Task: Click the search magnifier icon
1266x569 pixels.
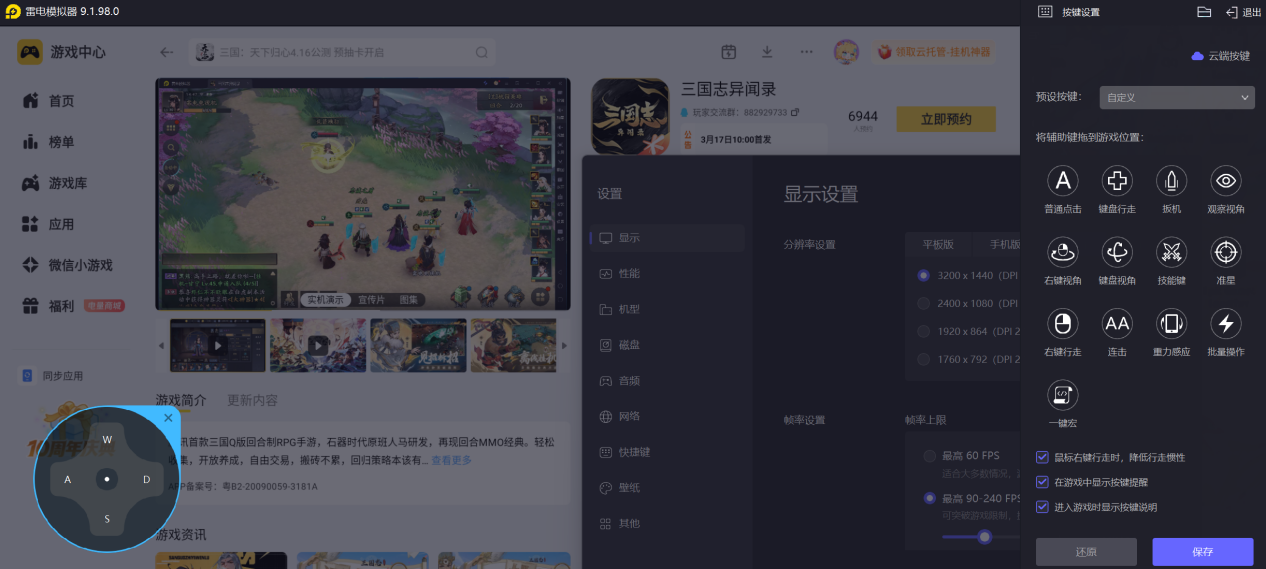Action: [482, 52]
